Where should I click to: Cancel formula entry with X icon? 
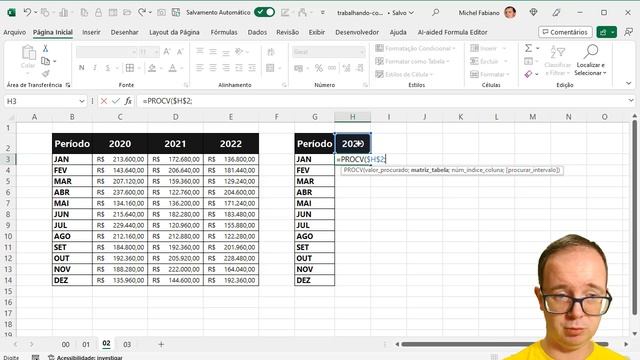click(x=104, y=101)
